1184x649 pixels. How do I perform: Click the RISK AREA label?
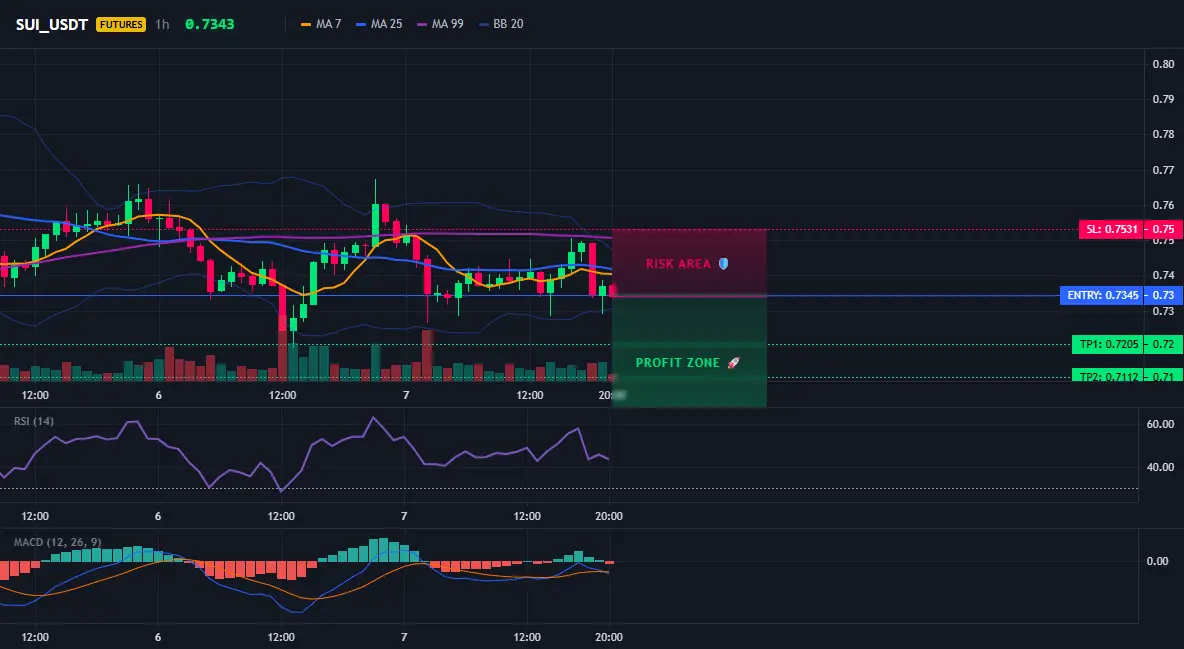pyautogui.click(x=678, y=264)
